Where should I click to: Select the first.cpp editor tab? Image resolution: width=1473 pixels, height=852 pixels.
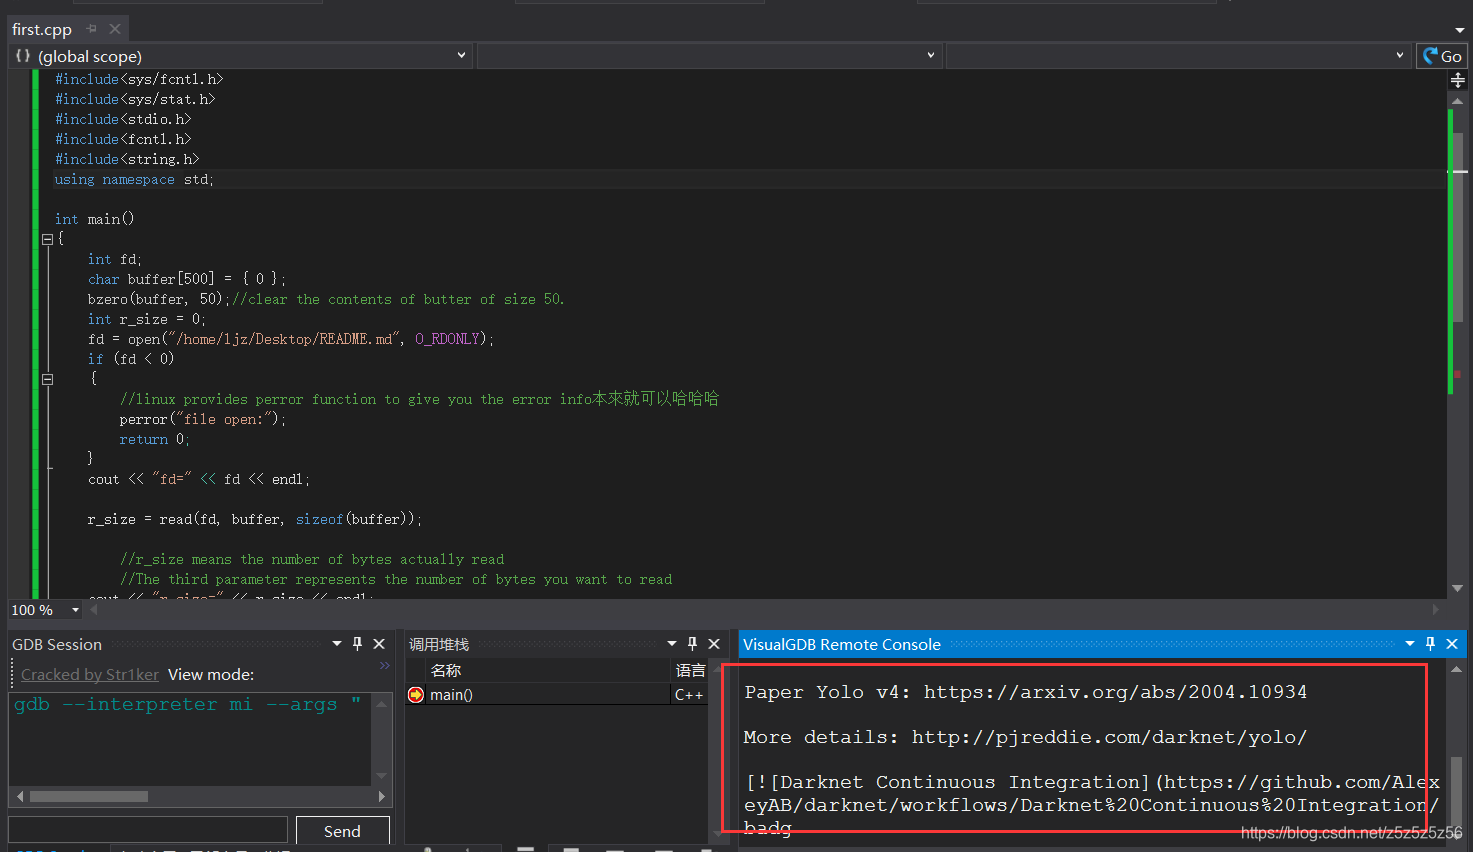click(x=42, y=29)
